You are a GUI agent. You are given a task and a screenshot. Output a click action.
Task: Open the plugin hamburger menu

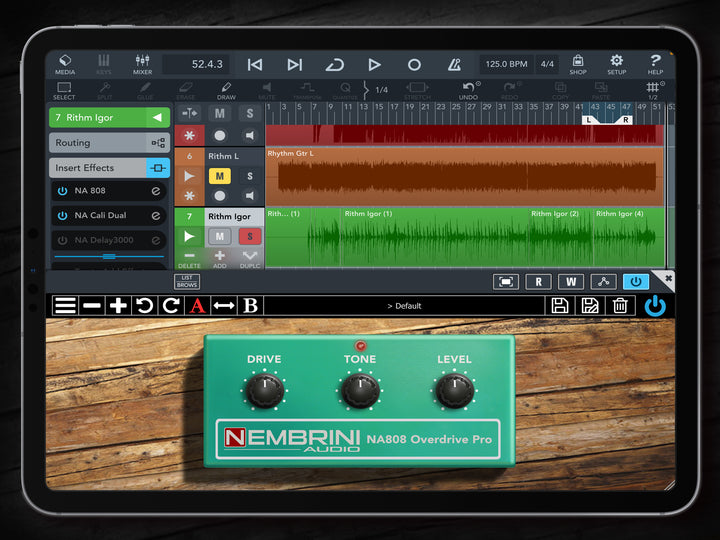click(65, 305)
